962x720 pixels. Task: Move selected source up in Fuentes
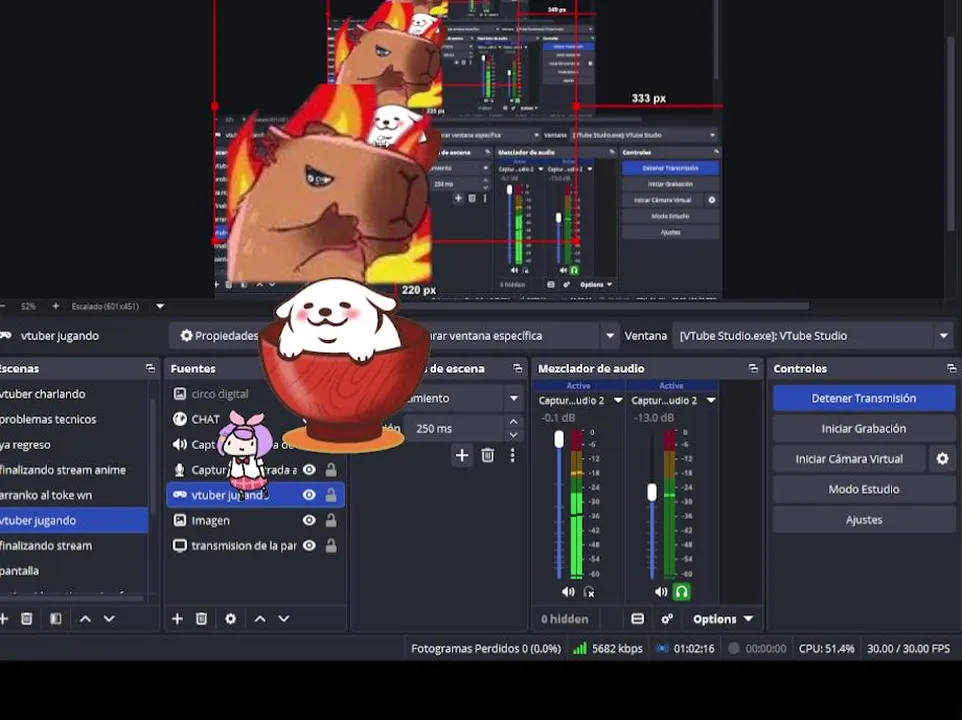coord(260,619)
